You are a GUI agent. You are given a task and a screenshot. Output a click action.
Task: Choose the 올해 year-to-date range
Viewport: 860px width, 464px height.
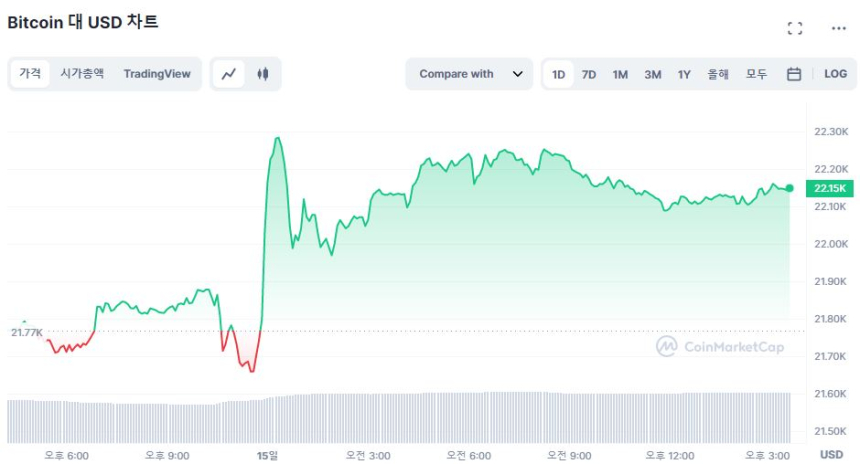point(718,74)
